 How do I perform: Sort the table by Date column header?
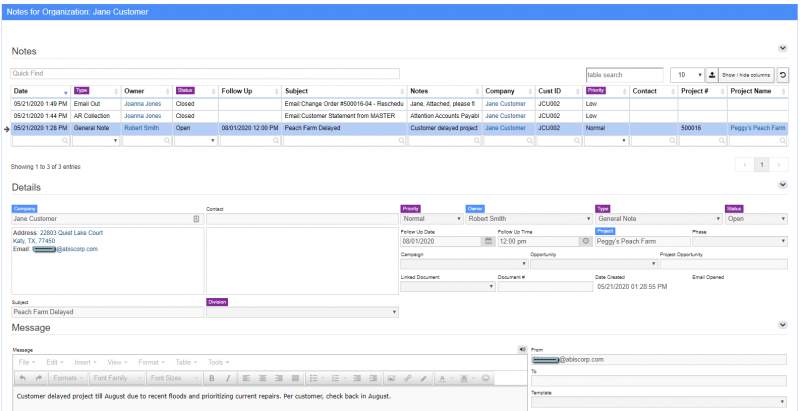40,91
